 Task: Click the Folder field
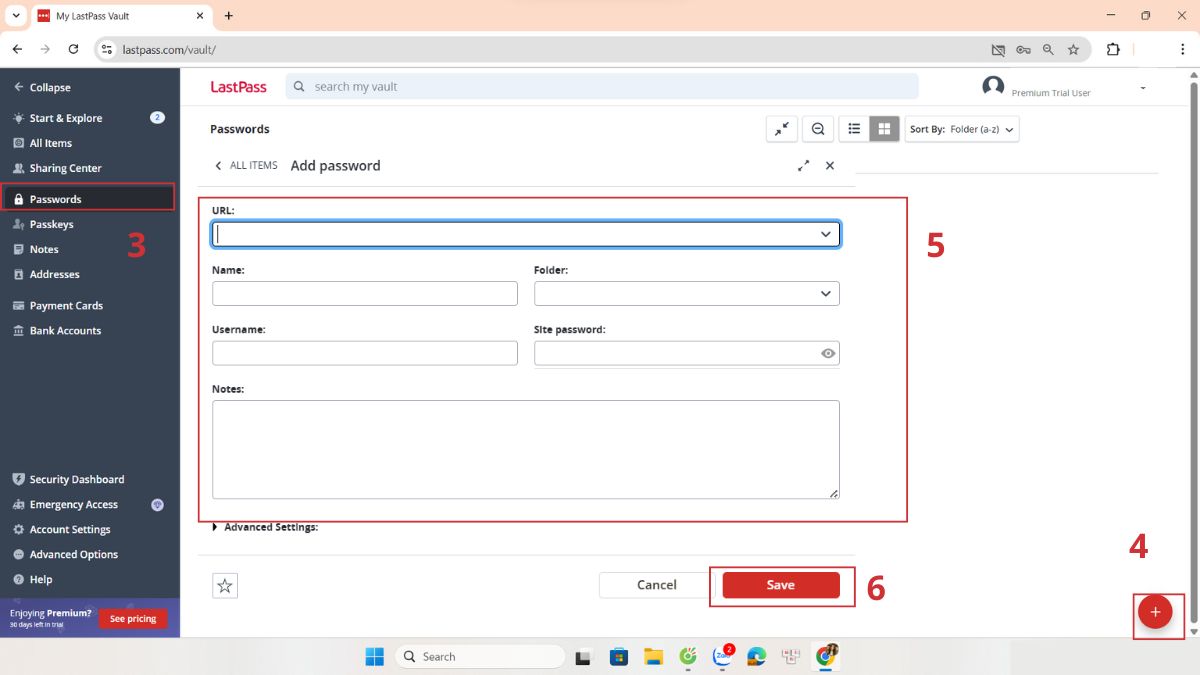click(687, 293)
